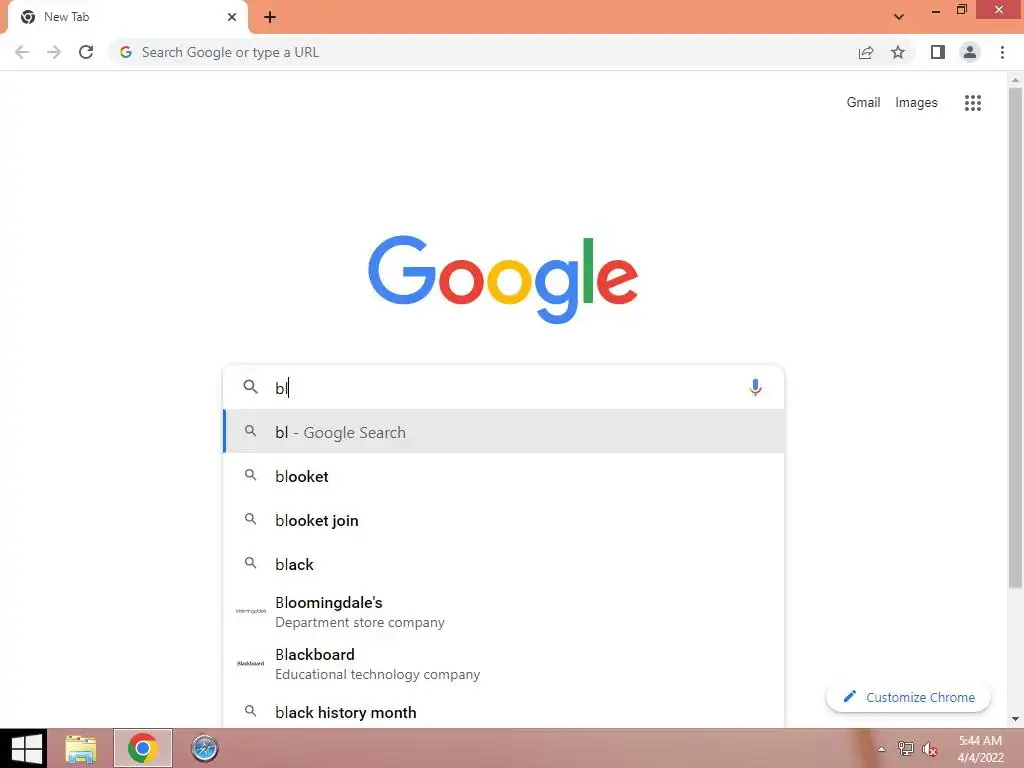Image resolution: width=1024 pixels, height=768 pixels.
Task: Open Chrome's three-dot menu
Action: tap(1002, 52)
